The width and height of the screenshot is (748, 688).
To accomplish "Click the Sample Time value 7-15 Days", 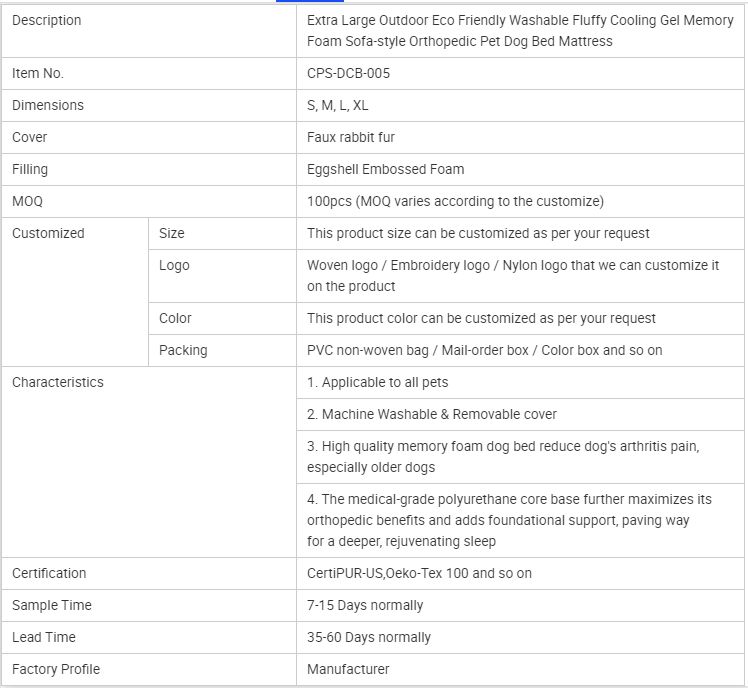I will point(365,605).
